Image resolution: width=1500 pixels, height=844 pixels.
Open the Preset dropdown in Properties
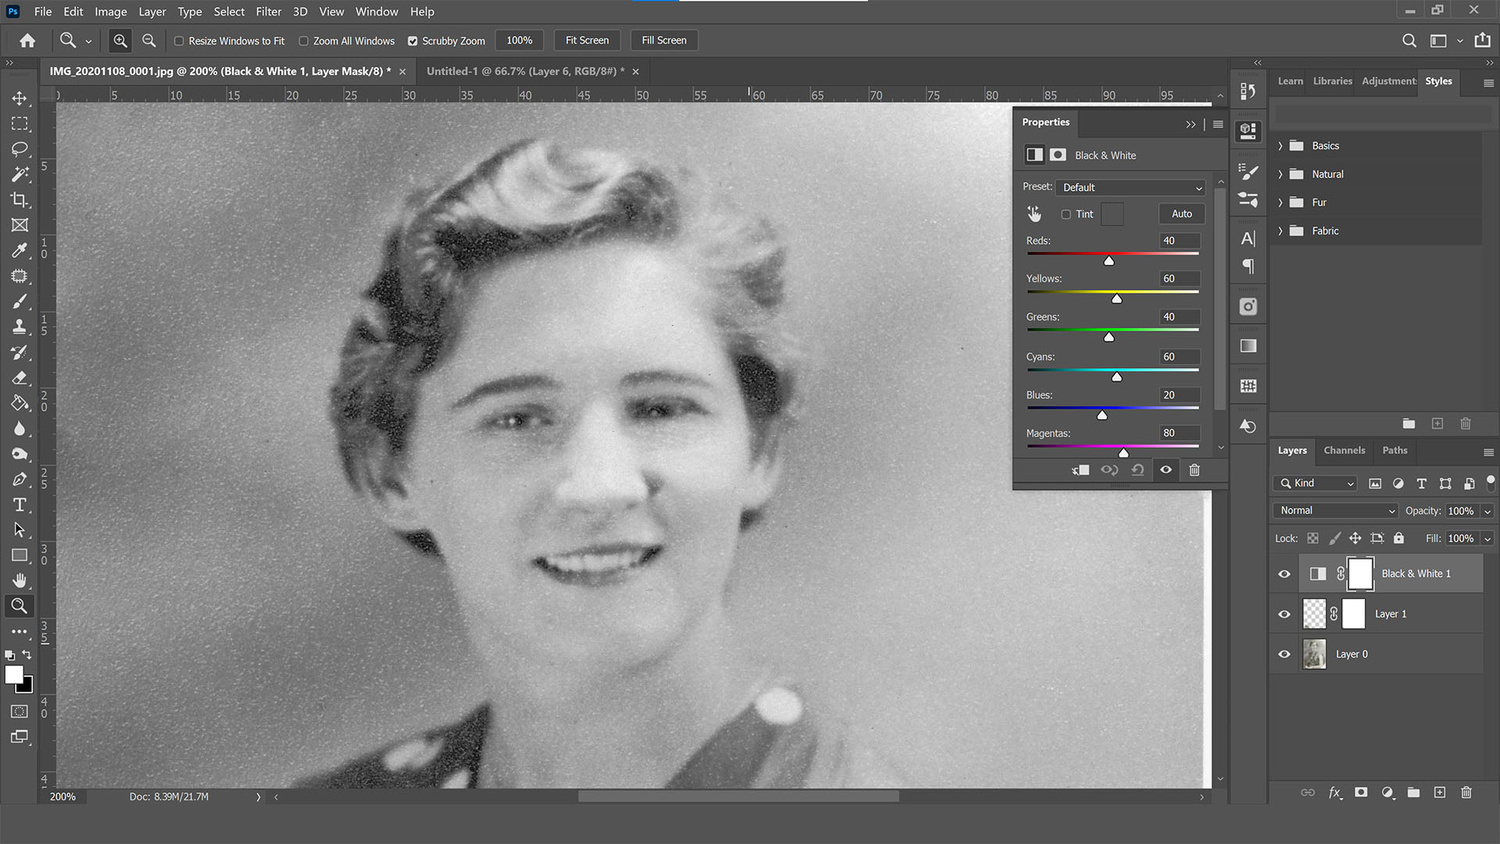tap(1130, 187)
